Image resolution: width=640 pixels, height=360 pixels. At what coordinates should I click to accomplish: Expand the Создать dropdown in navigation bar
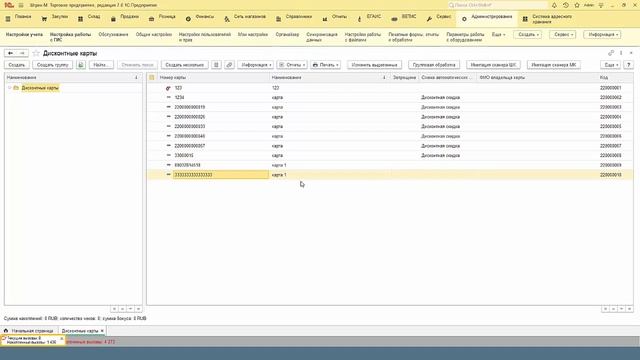[x=528, y=35]
